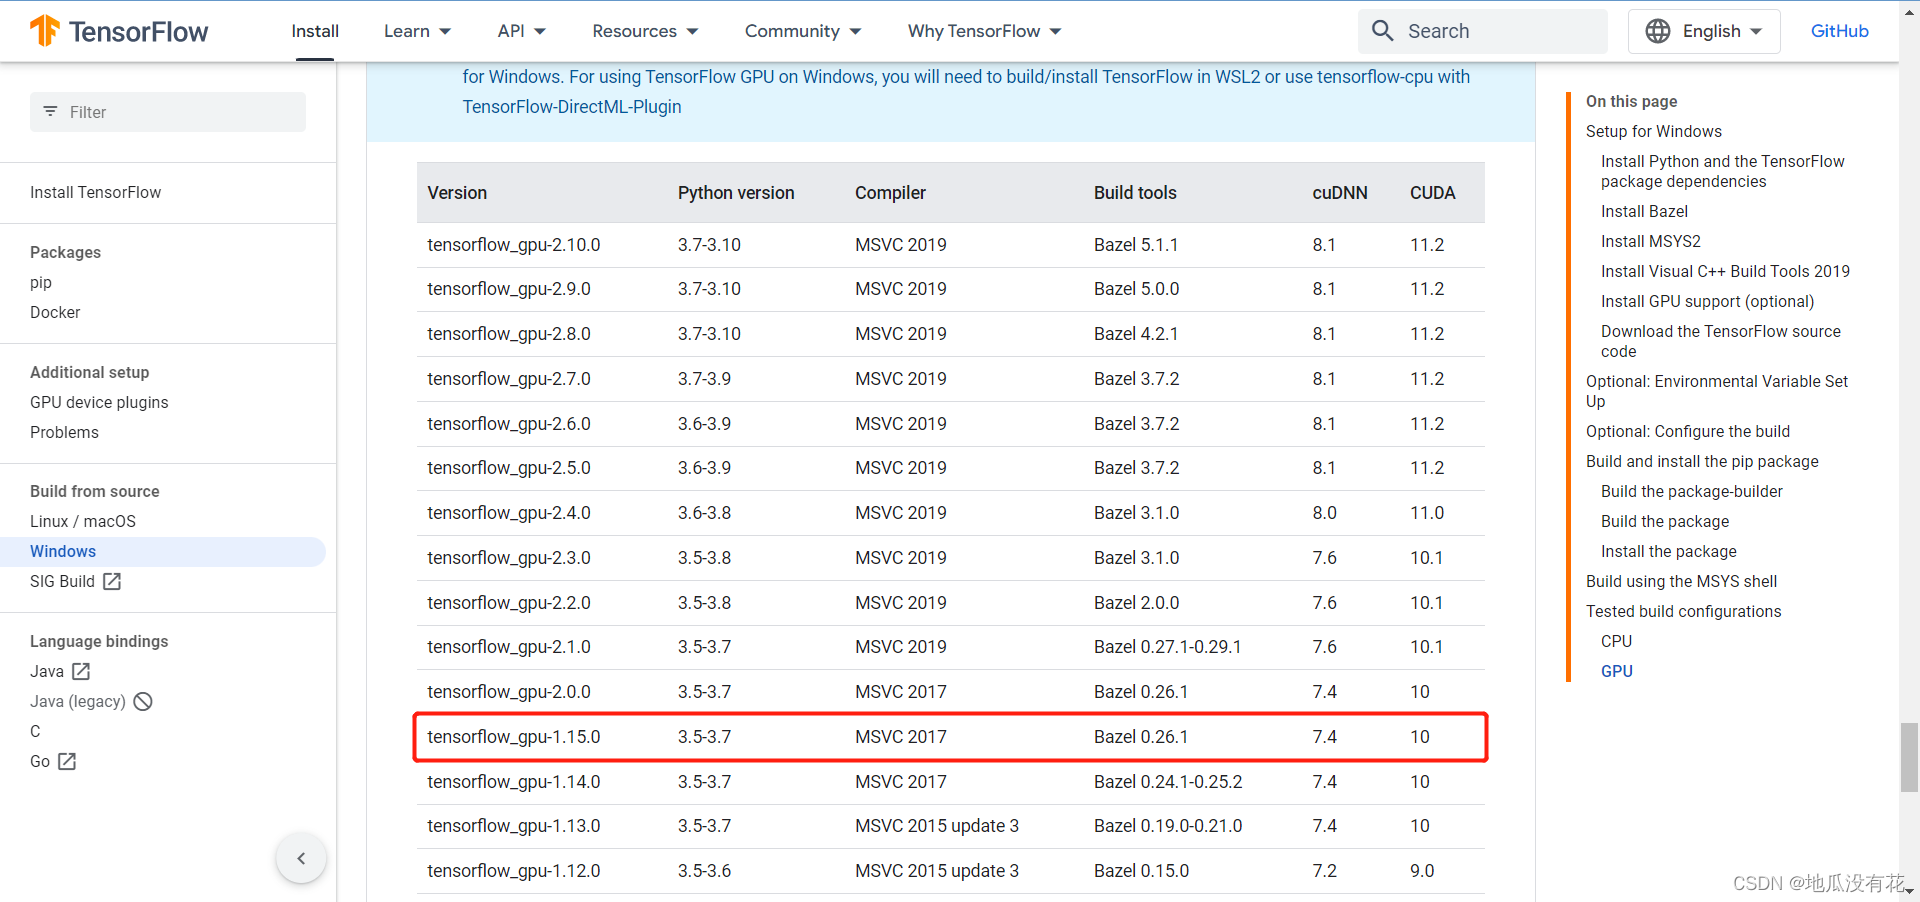Select cell tensorflow_gpu-2.10.0
The height and width of the screenshot is (902, 1920).
point(514,245)
